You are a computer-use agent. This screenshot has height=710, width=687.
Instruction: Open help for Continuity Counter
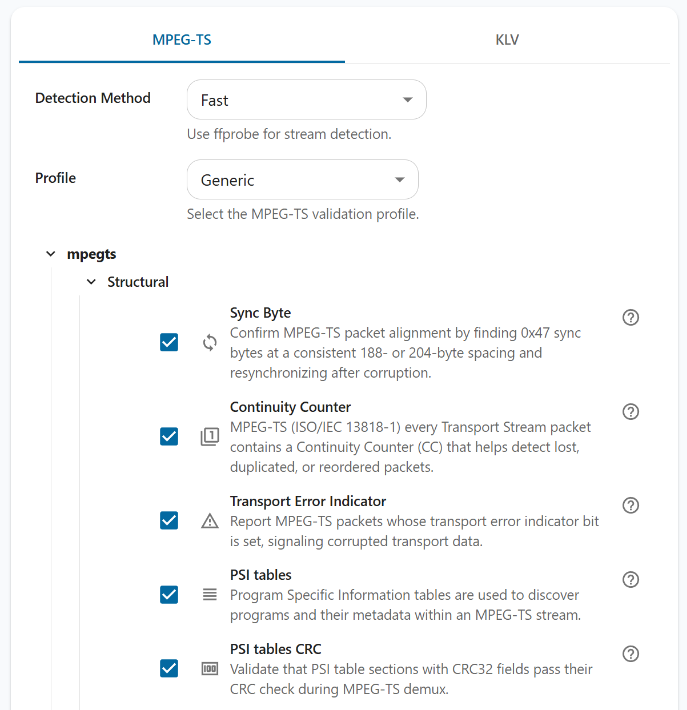[x=630, y=412]
